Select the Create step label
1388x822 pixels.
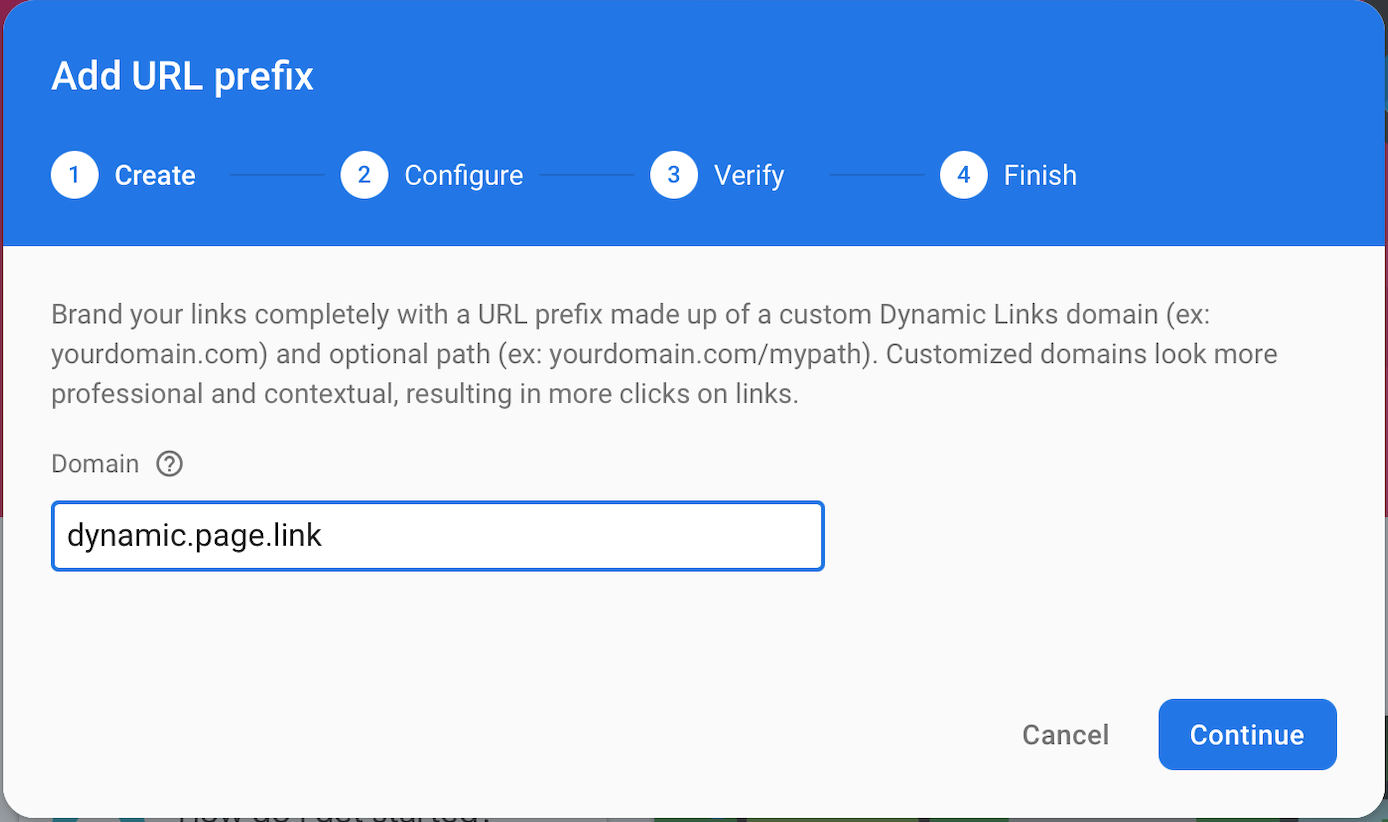(x=155, y=175)
